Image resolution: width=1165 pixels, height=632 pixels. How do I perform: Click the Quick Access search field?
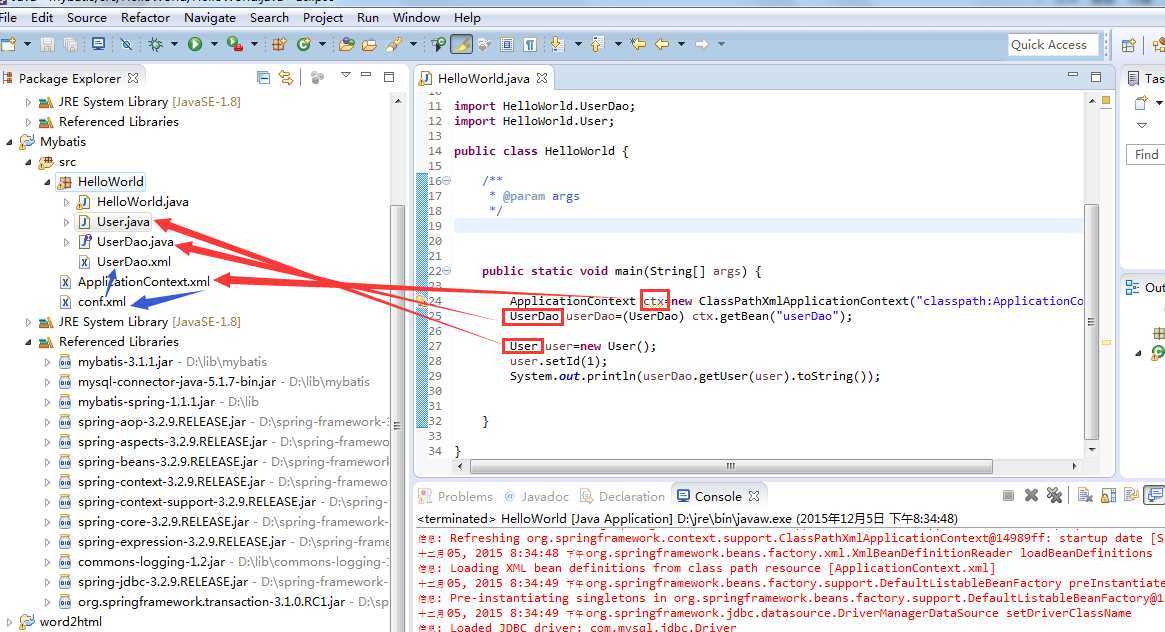pyautogui.click(x=1052, y=45)
